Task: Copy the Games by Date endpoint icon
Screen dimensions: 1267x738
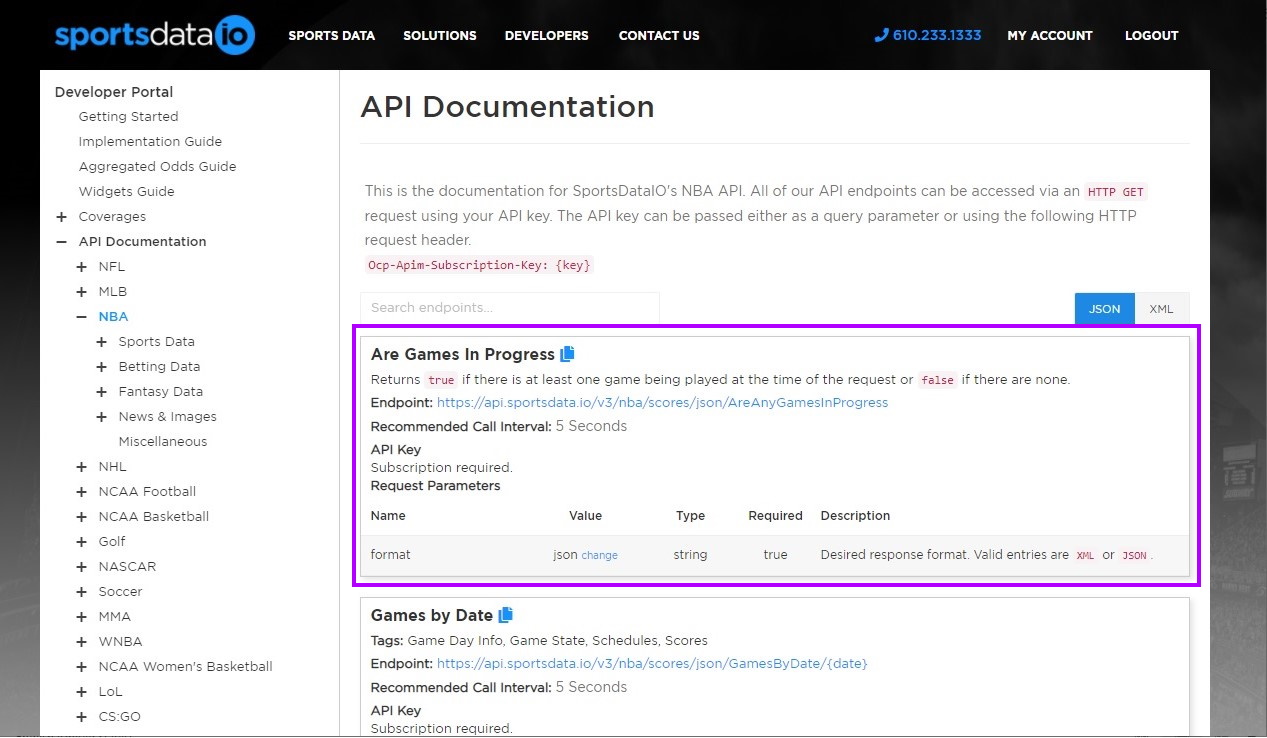Action: 506,615
